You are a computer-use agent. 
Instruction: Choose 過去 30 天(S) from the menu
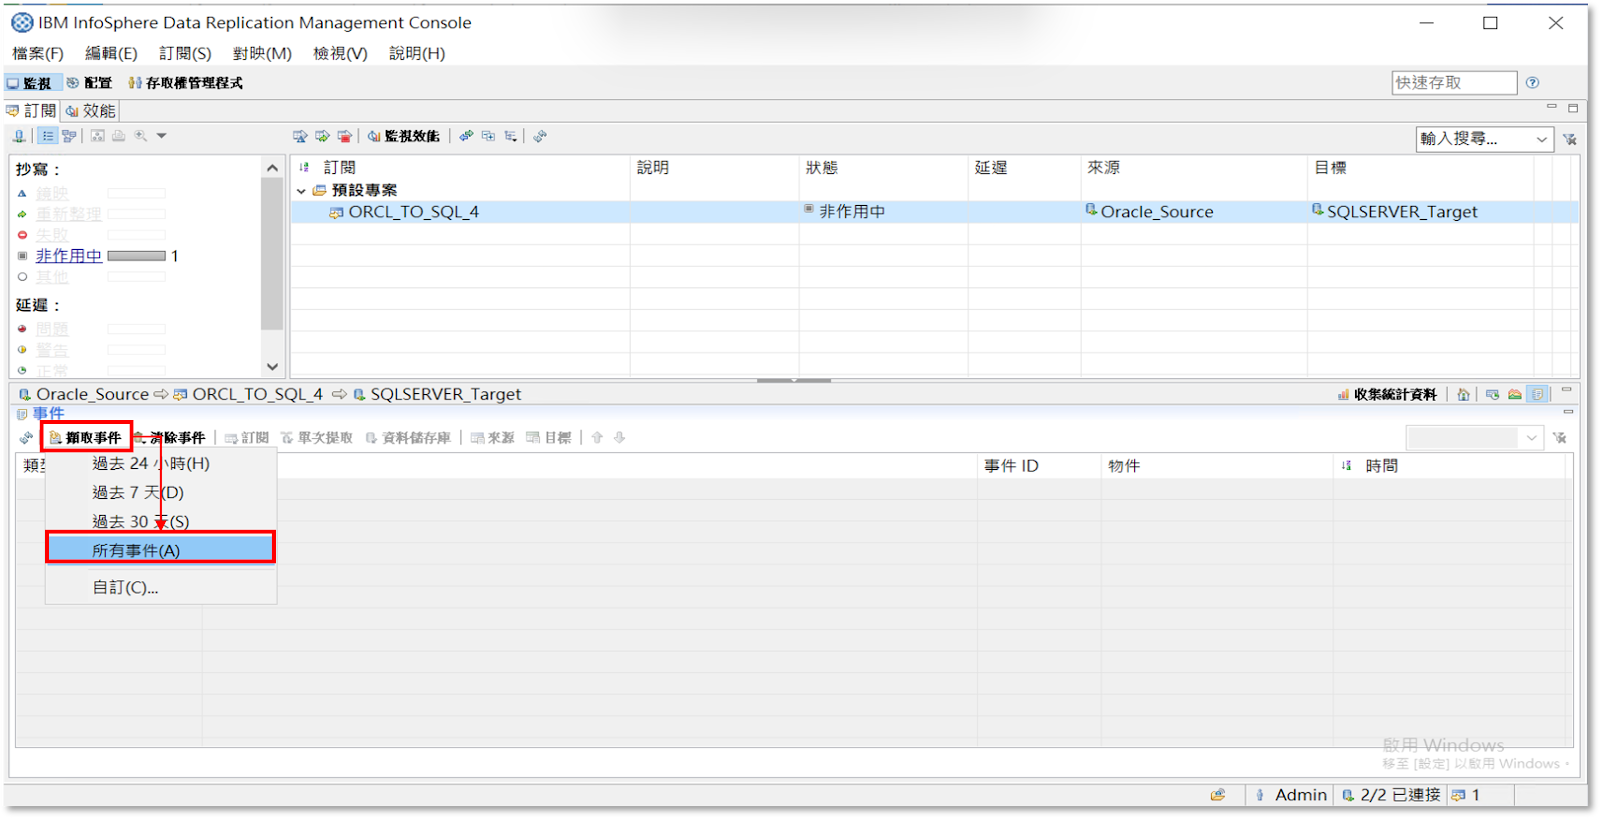161,522
